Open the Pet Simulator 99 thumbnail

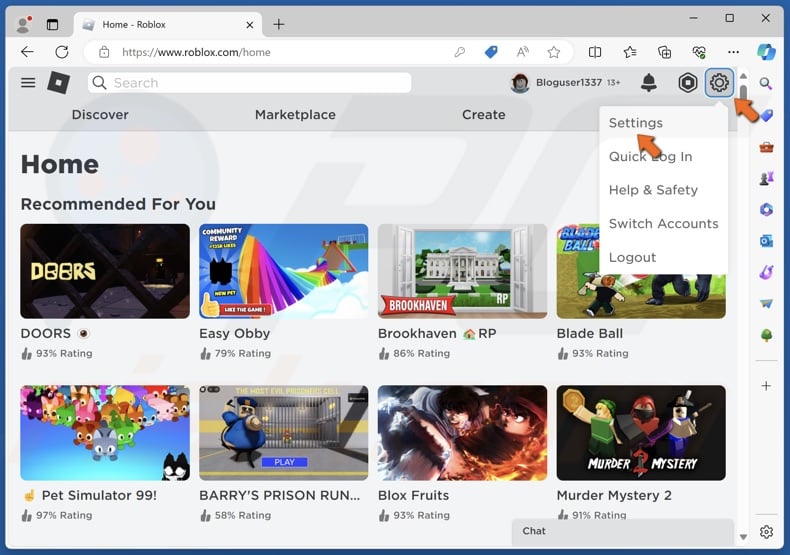coord(105,433)
